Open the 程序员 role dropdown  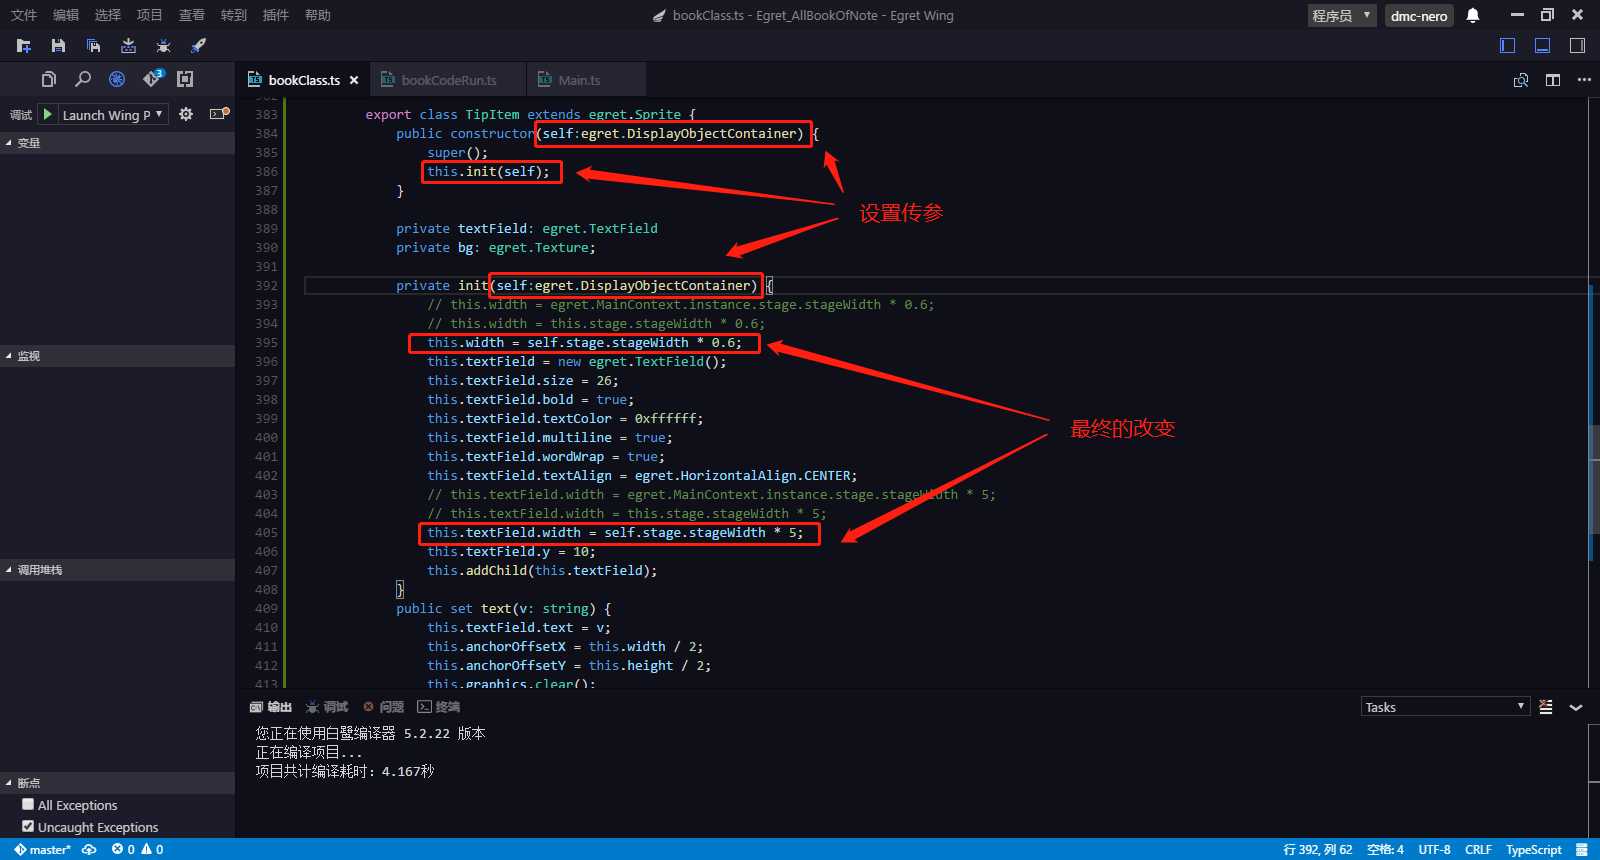(1342, 15)
